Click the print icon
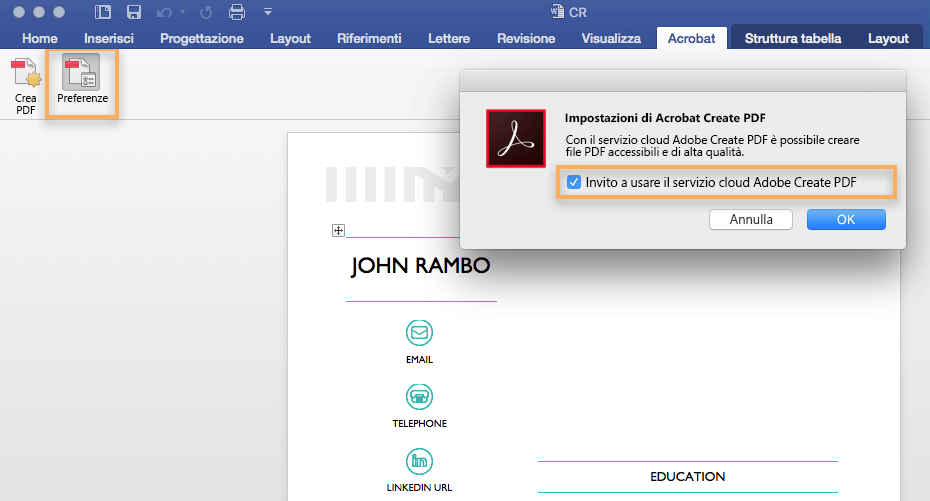Image resolution: width=930 pixels, height=501 pixels. pos(237,12)
